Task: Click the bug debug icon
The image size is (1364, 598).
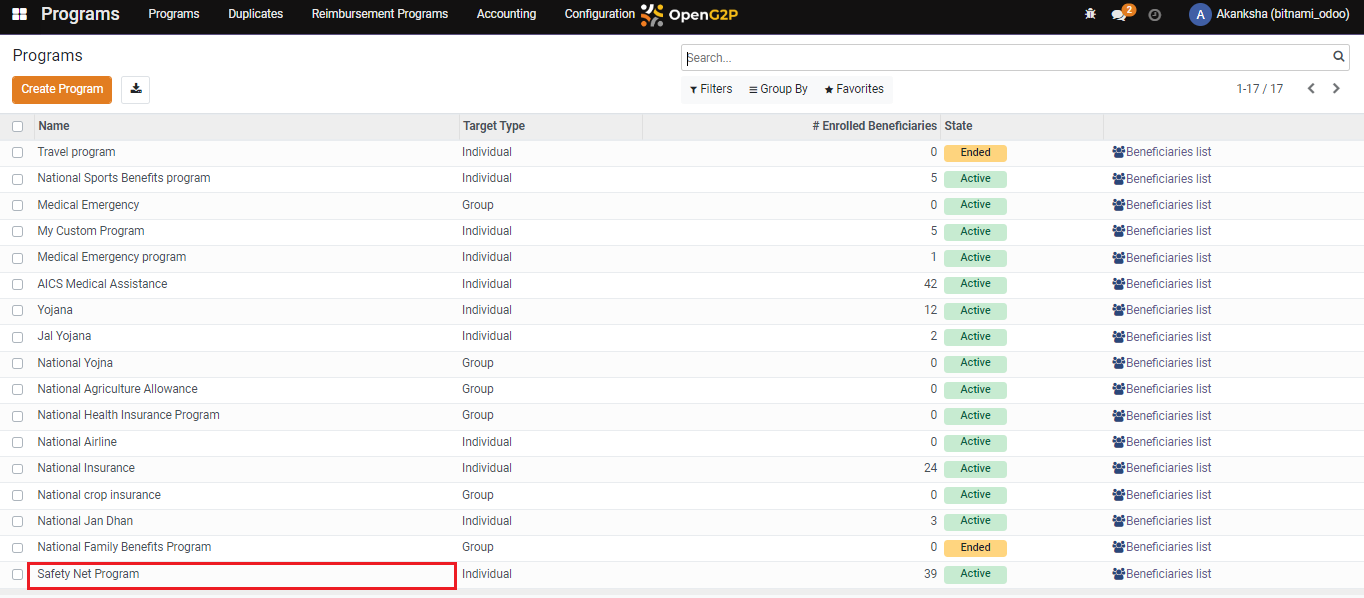Action: [1090, 15]
